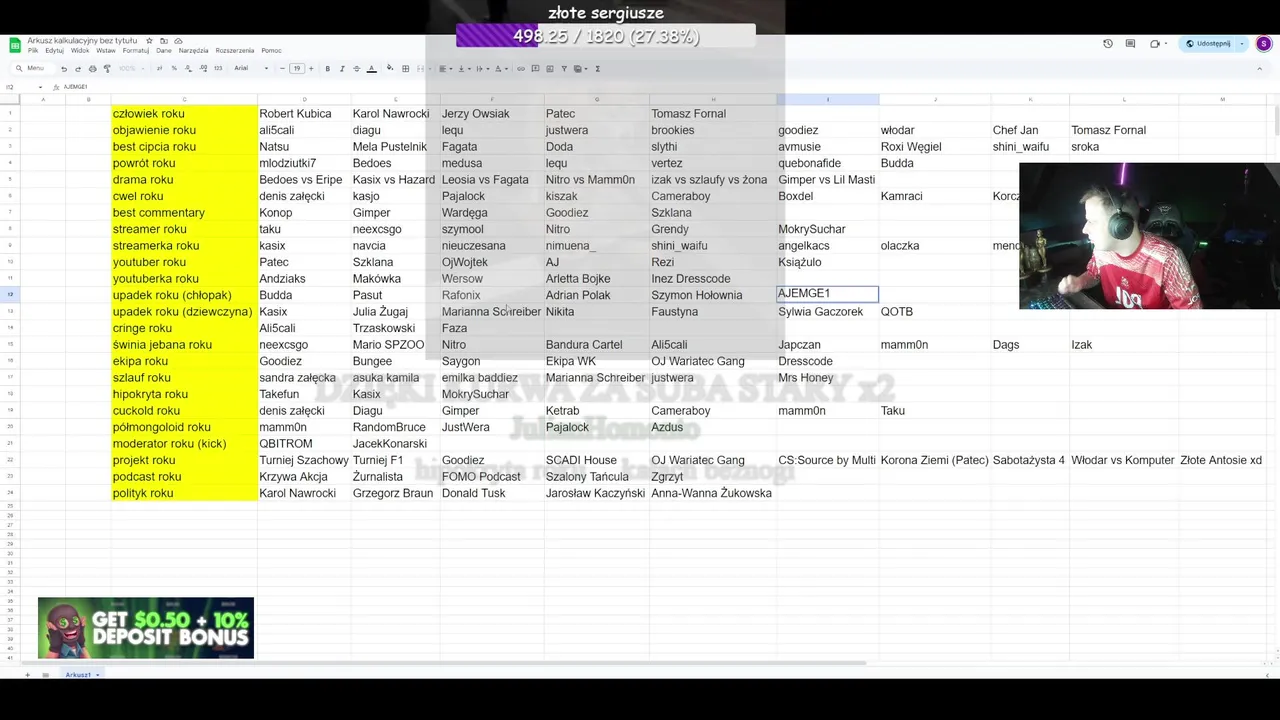Increase decimal places

click(x=203, y=68)
